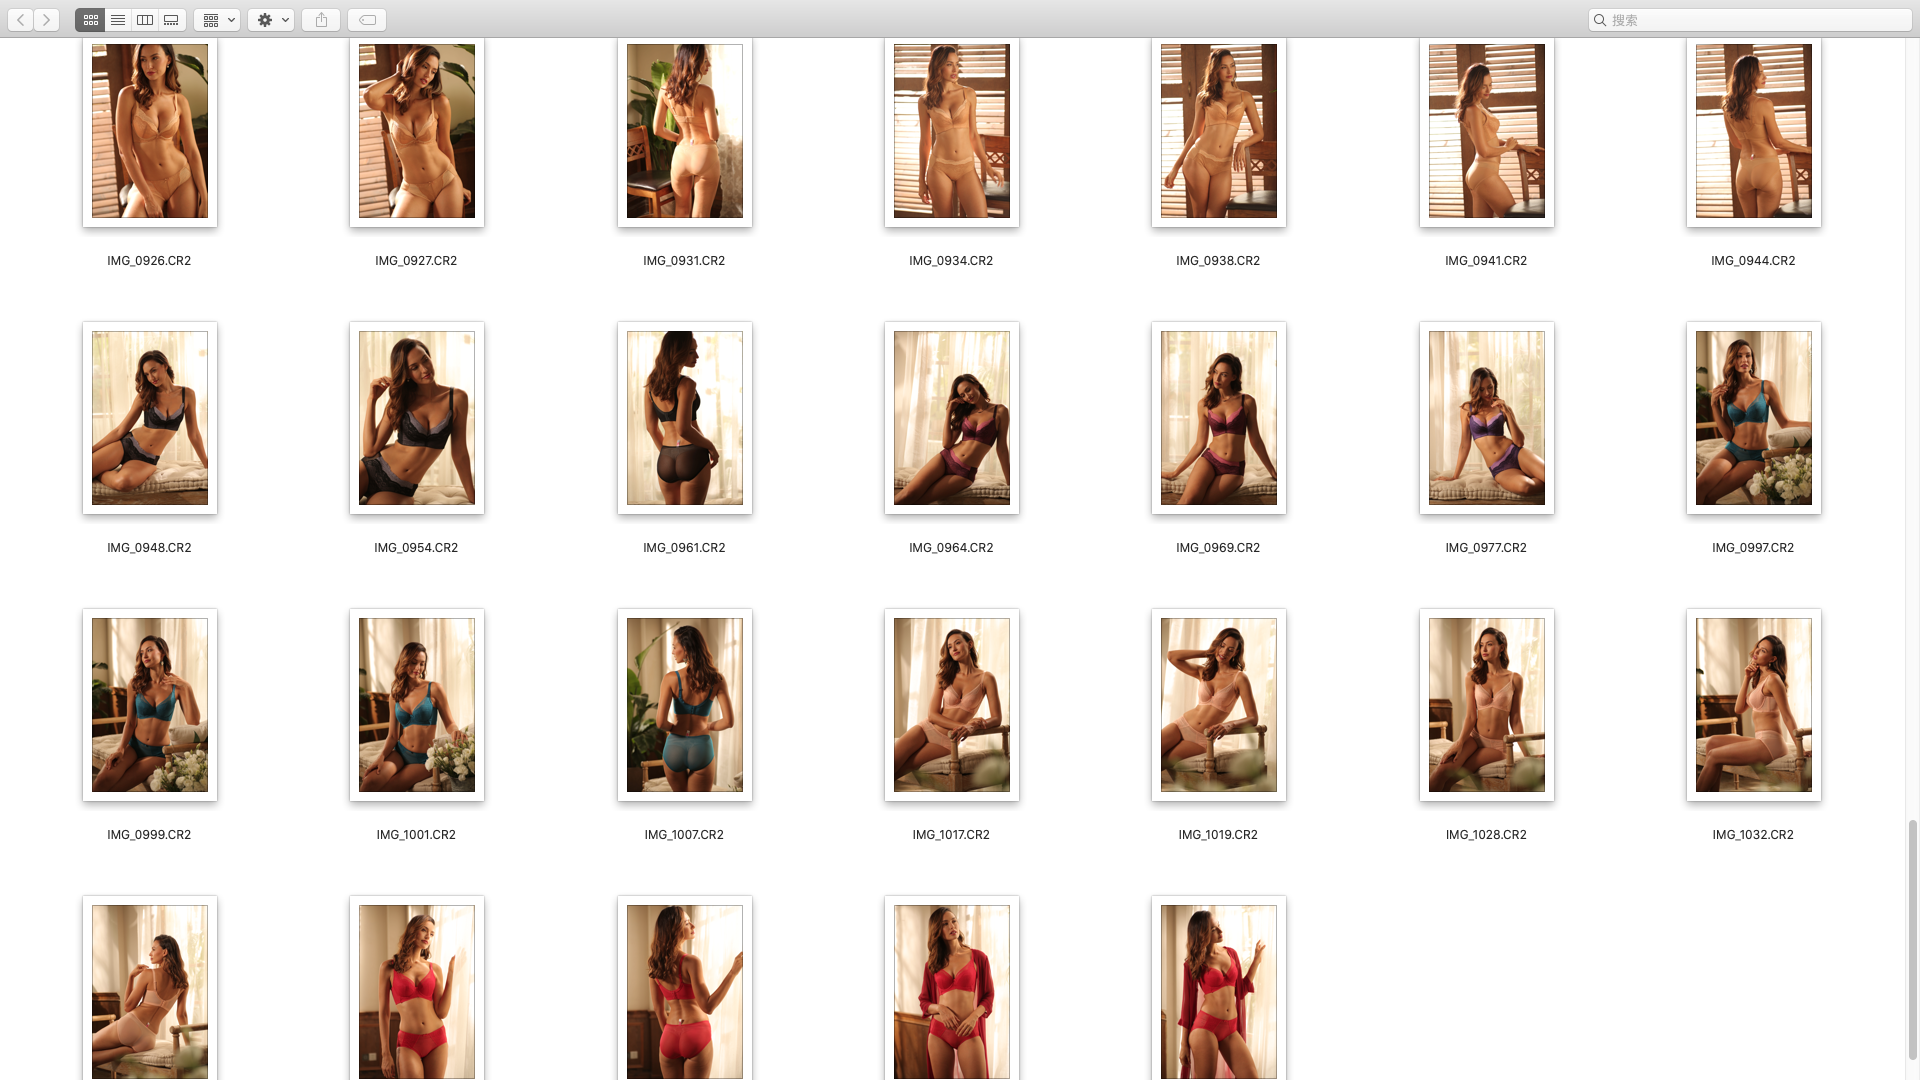This screenshot has width=1920, height=1080.
Task: Click the IMG_0944.CR2 filename label
Action: coord(1752,261)
